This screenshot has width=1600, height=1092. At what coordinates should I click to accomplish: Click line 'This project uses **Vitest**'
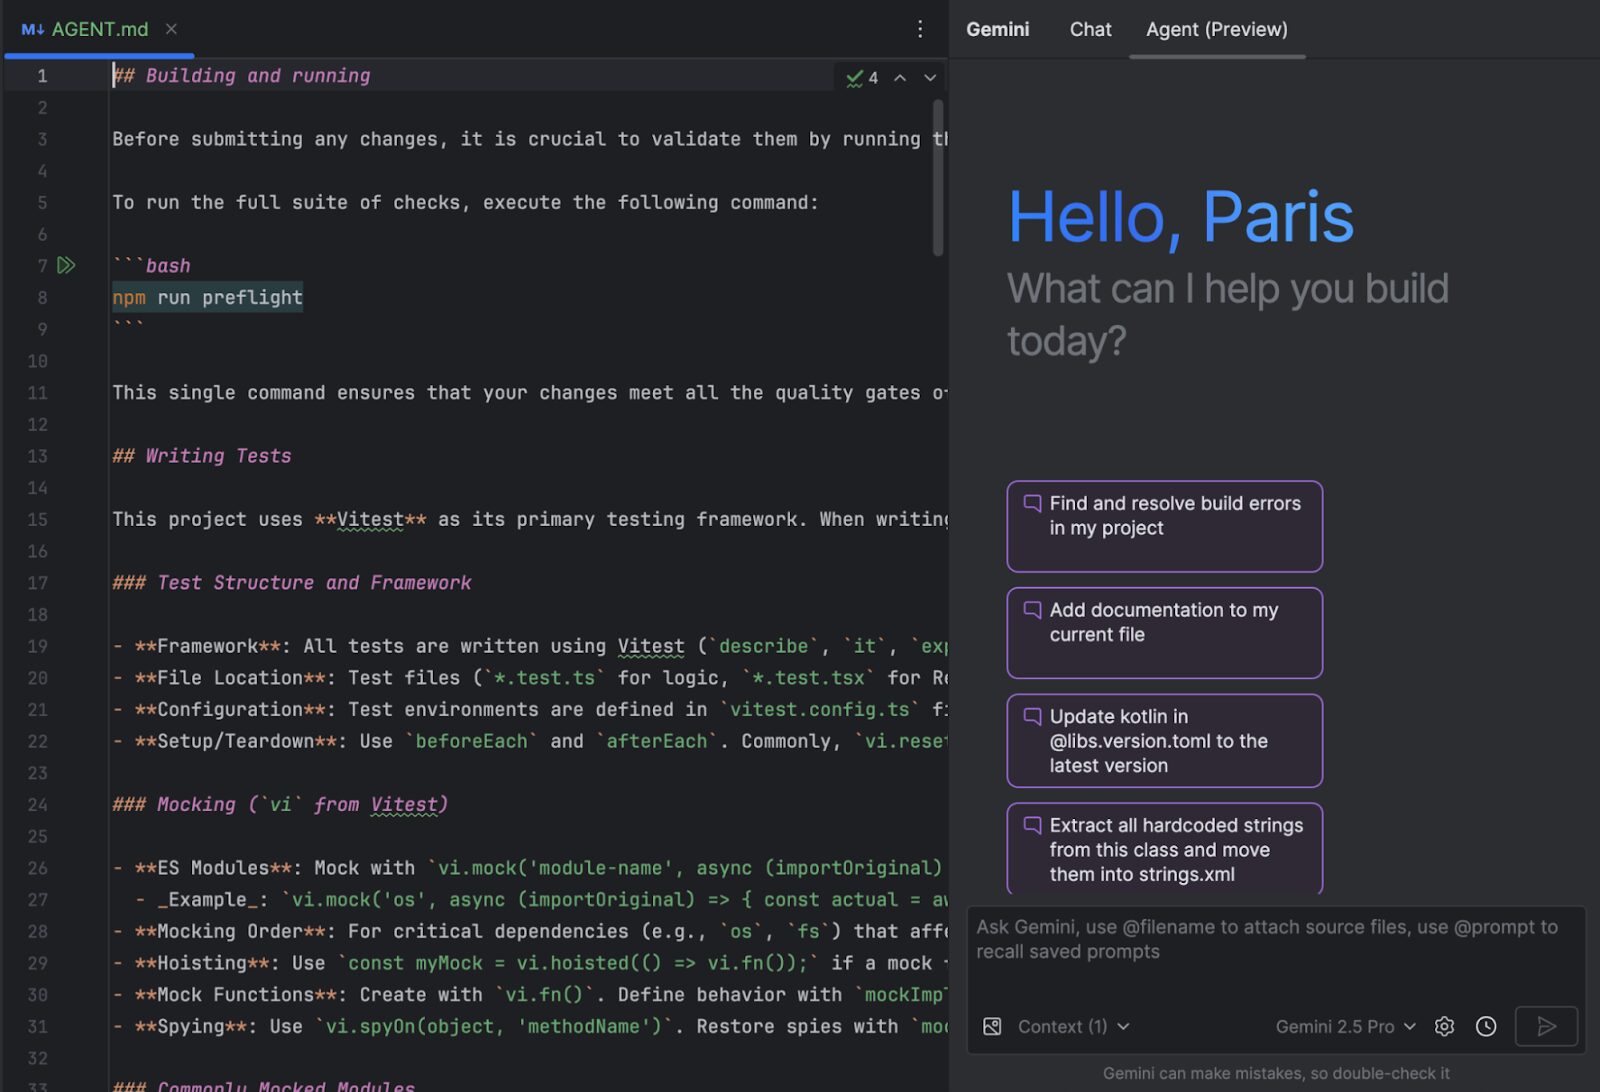point(530,520)
